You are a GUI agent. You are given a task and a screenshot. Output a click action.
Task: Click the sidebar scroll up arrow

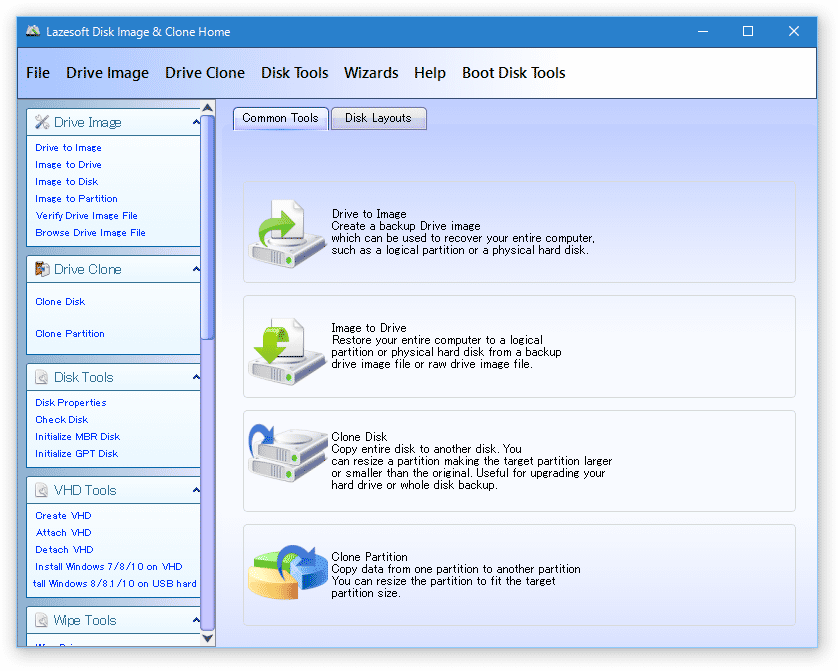[207, 108]
